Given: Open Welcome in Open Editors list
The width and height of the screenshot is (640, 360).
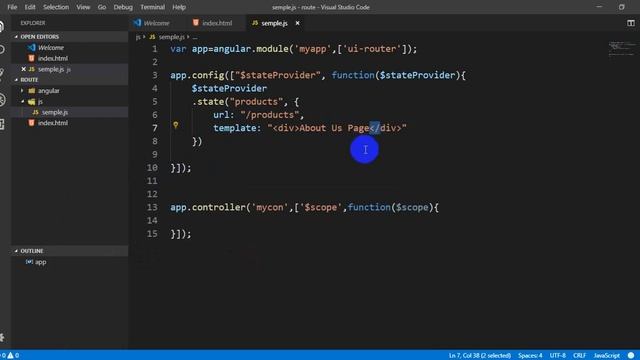Looking at the screenshot, I should click(x=51, y=47).
